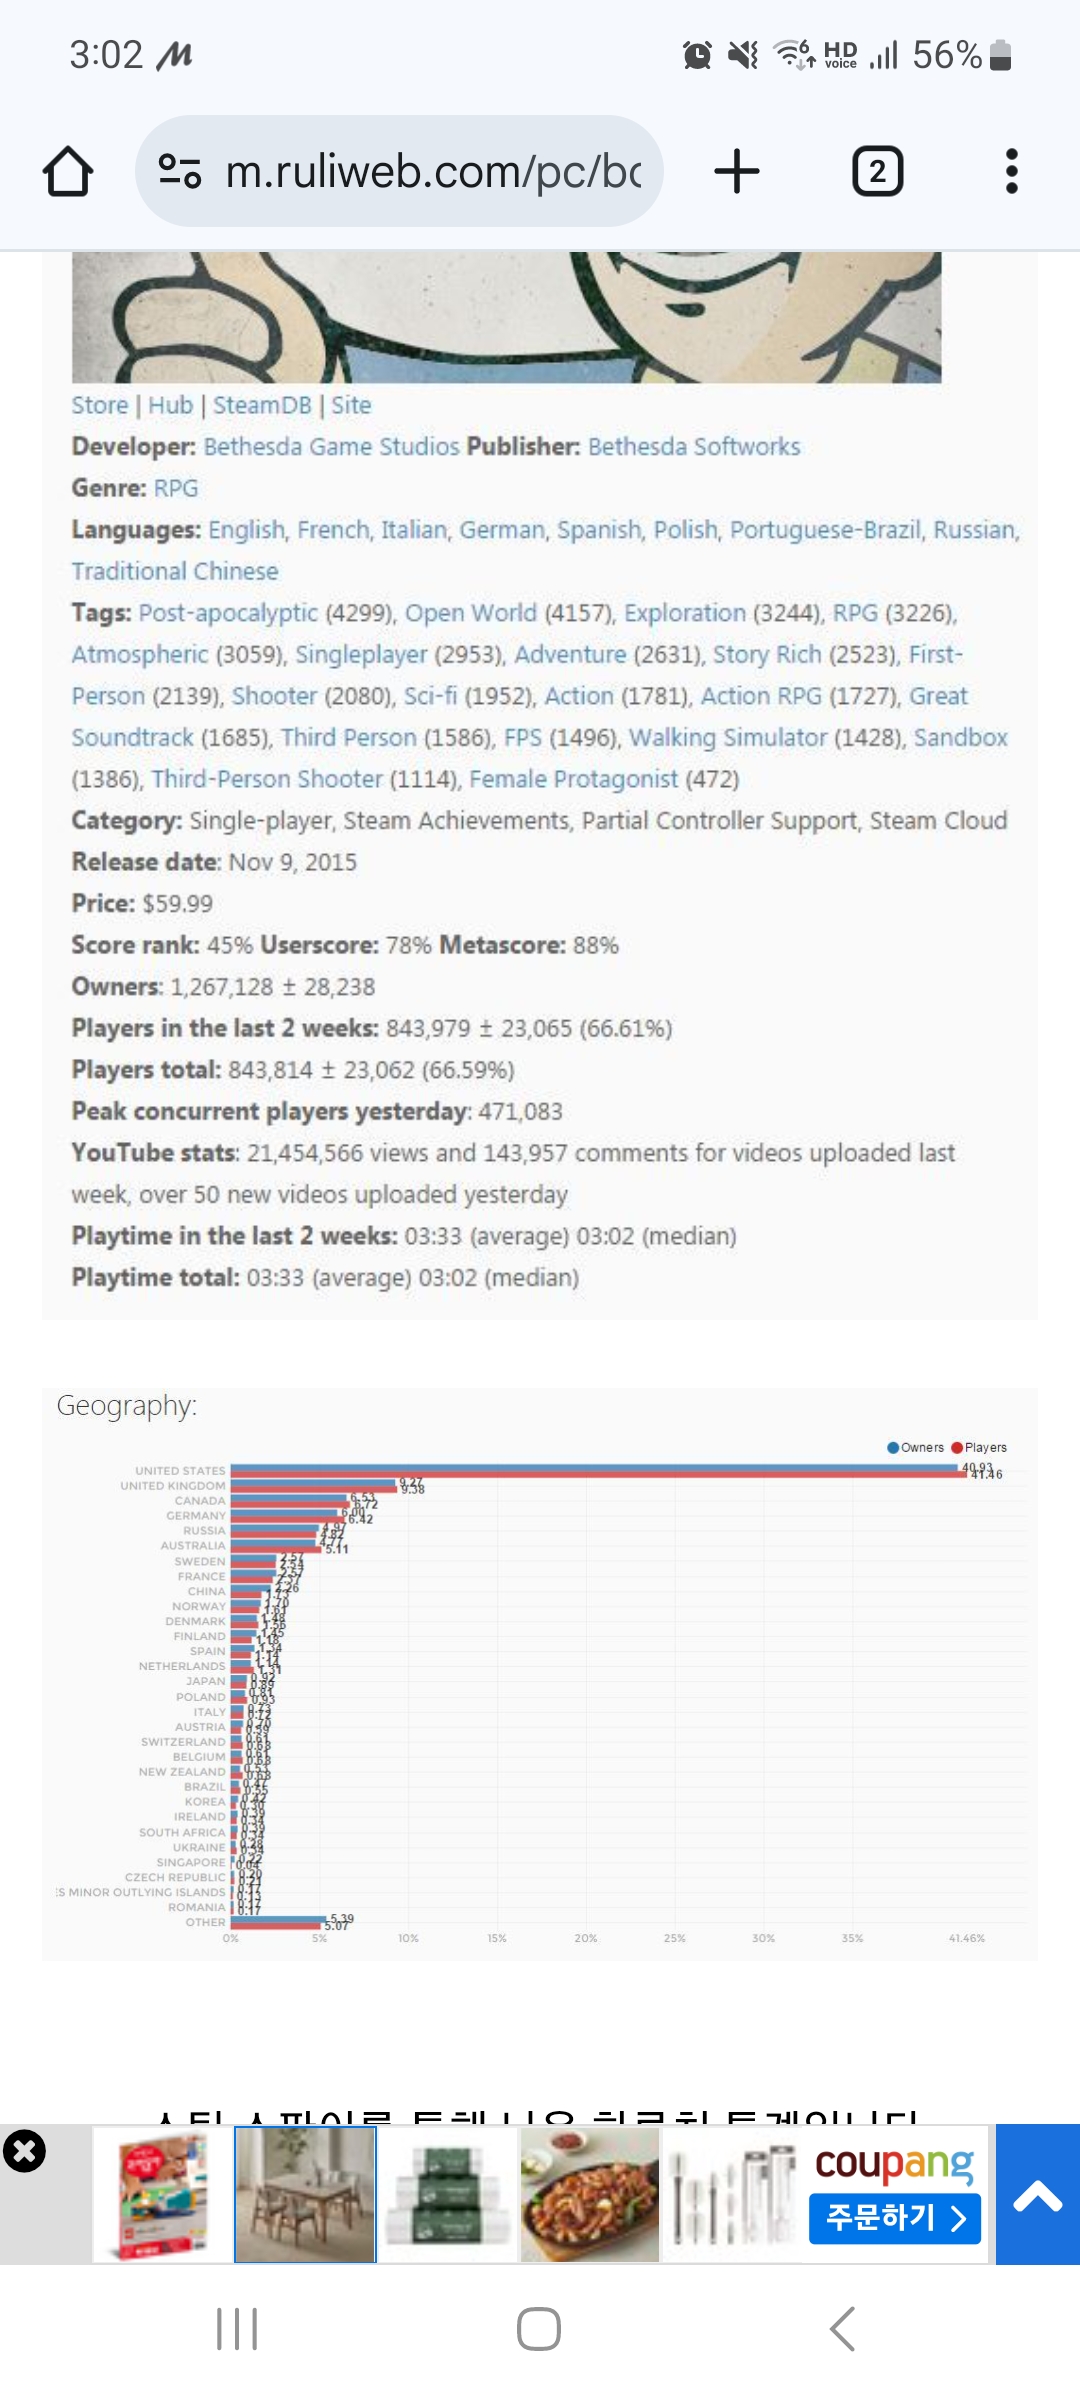Click the Post-apocalyptic tag link

coord(228,613)
